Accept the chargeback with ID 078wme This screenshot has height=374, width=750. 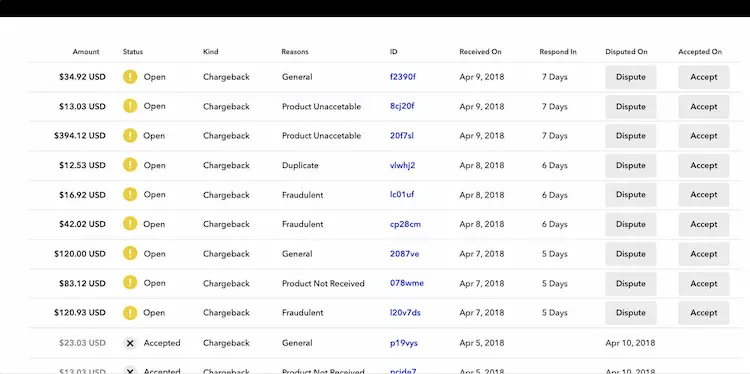tap(704, 284)
